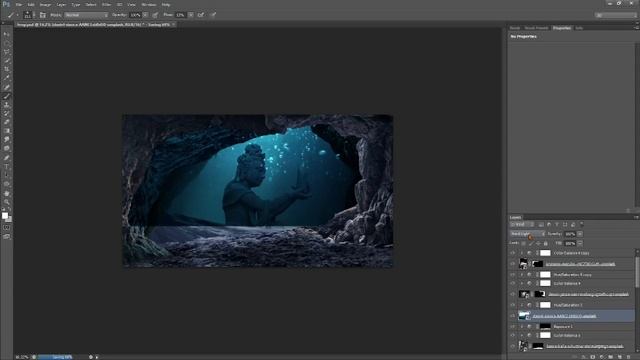Hide the Hue/Saturation 4 copy layer
Image resolution: width=640 pixels, height=360 pixels.
tap(513, 275)
